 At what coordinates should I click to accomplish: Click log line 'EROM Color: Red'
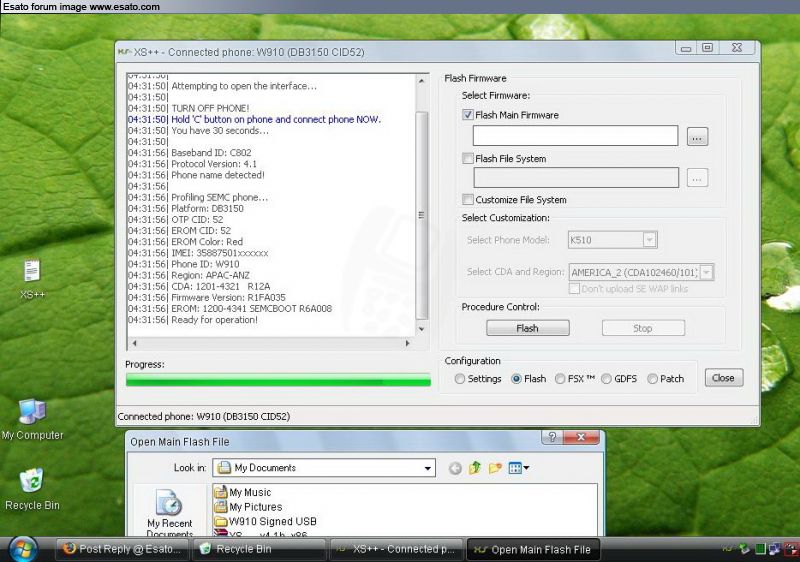pos(185,242)
